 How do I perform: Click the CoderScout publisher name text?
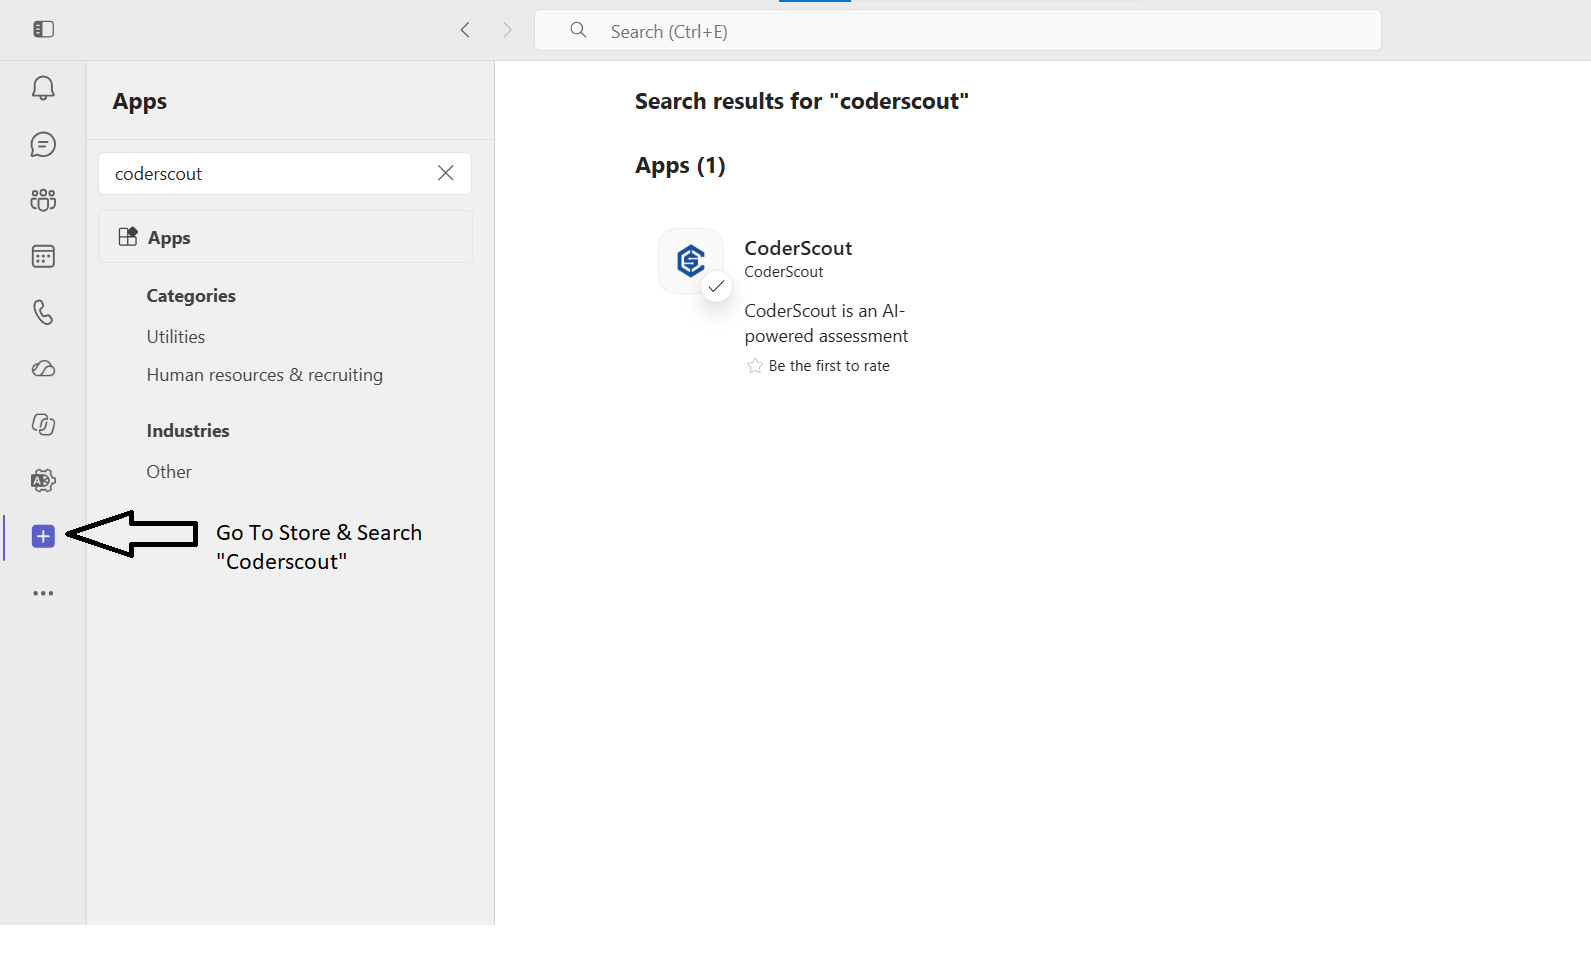(x=784, y=272)
